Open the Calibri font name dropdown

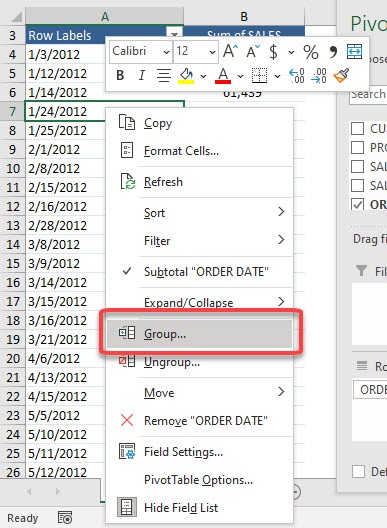coord(166,52)
